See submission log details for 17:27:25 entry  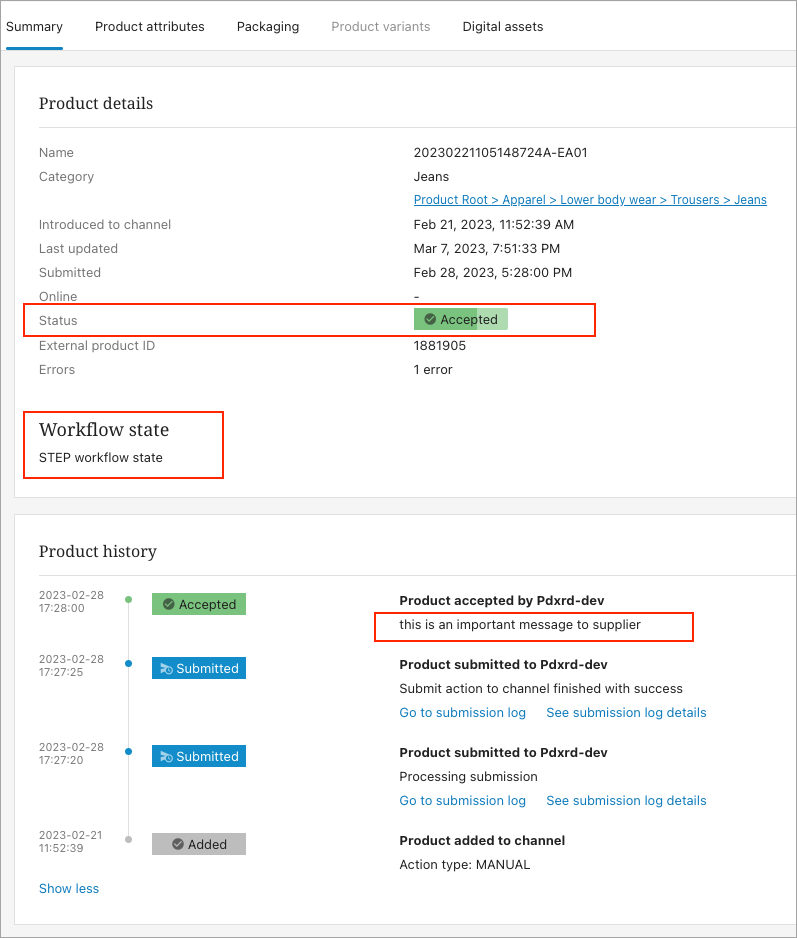point(626,712)
